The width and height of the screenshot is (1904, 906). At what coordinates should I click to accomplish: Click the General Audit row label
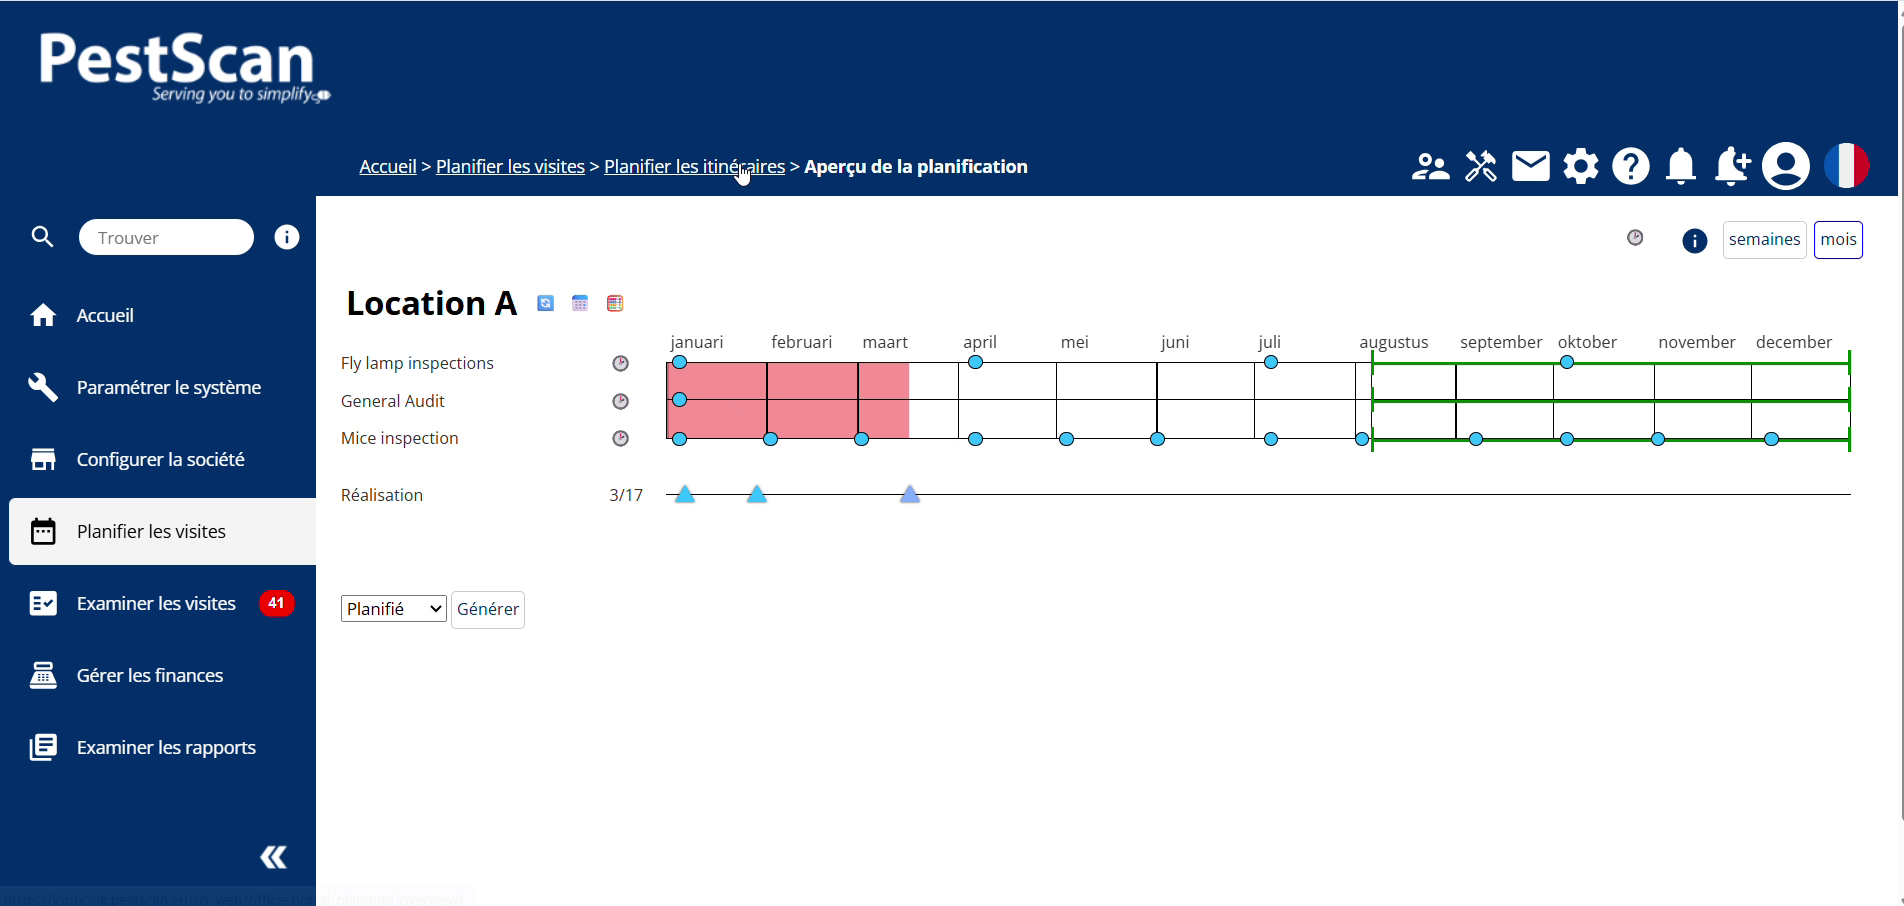point(392,401)
